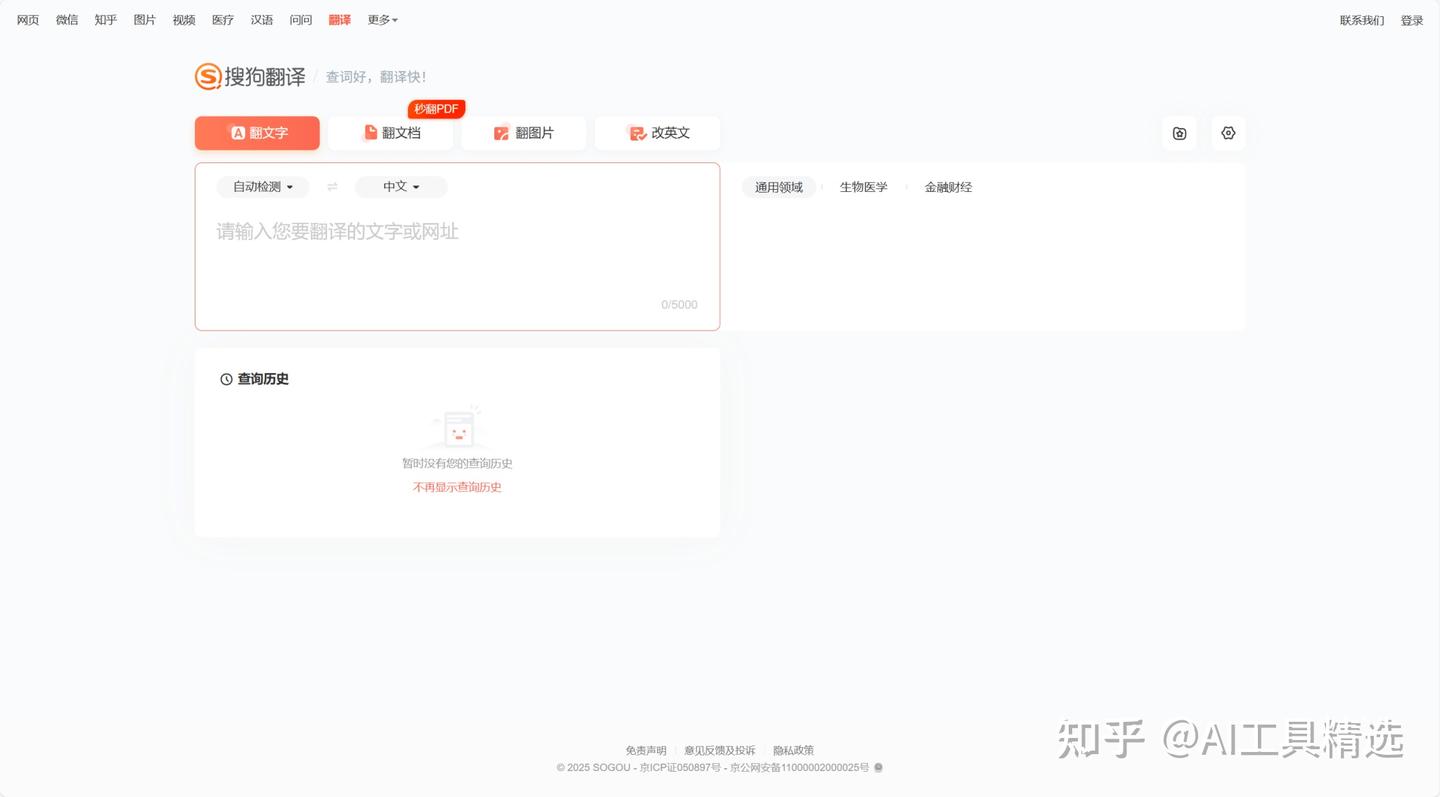
Task: Open the 自动检测 source language dropdown
Action: point(263,187)
